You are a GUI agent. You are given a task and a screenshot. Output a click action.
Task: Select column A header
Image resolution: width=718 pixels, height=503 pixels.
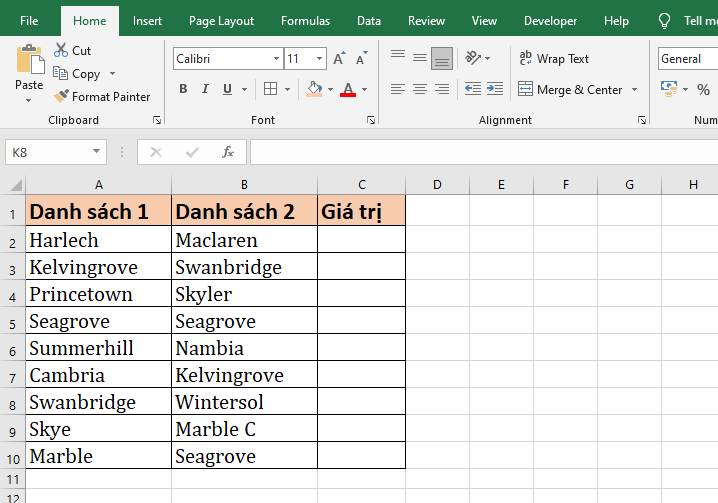98,185
